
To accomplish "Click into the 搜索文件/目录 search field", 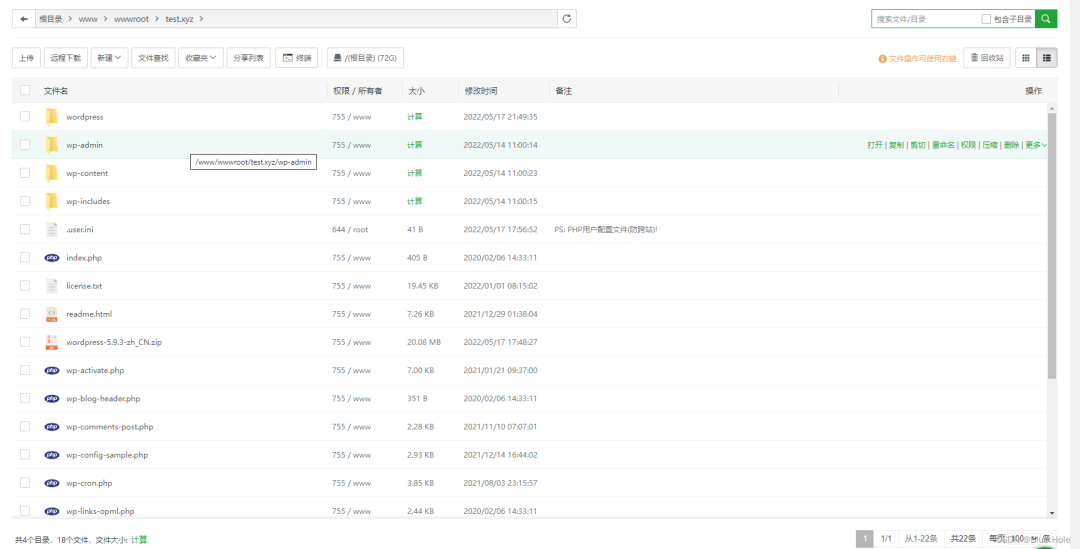I will [x=925, y=19].
